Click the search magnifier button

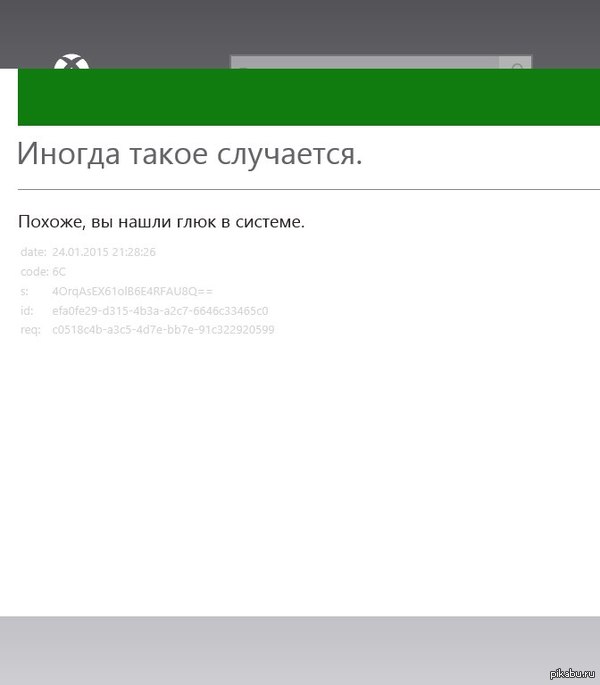point(516,62)
